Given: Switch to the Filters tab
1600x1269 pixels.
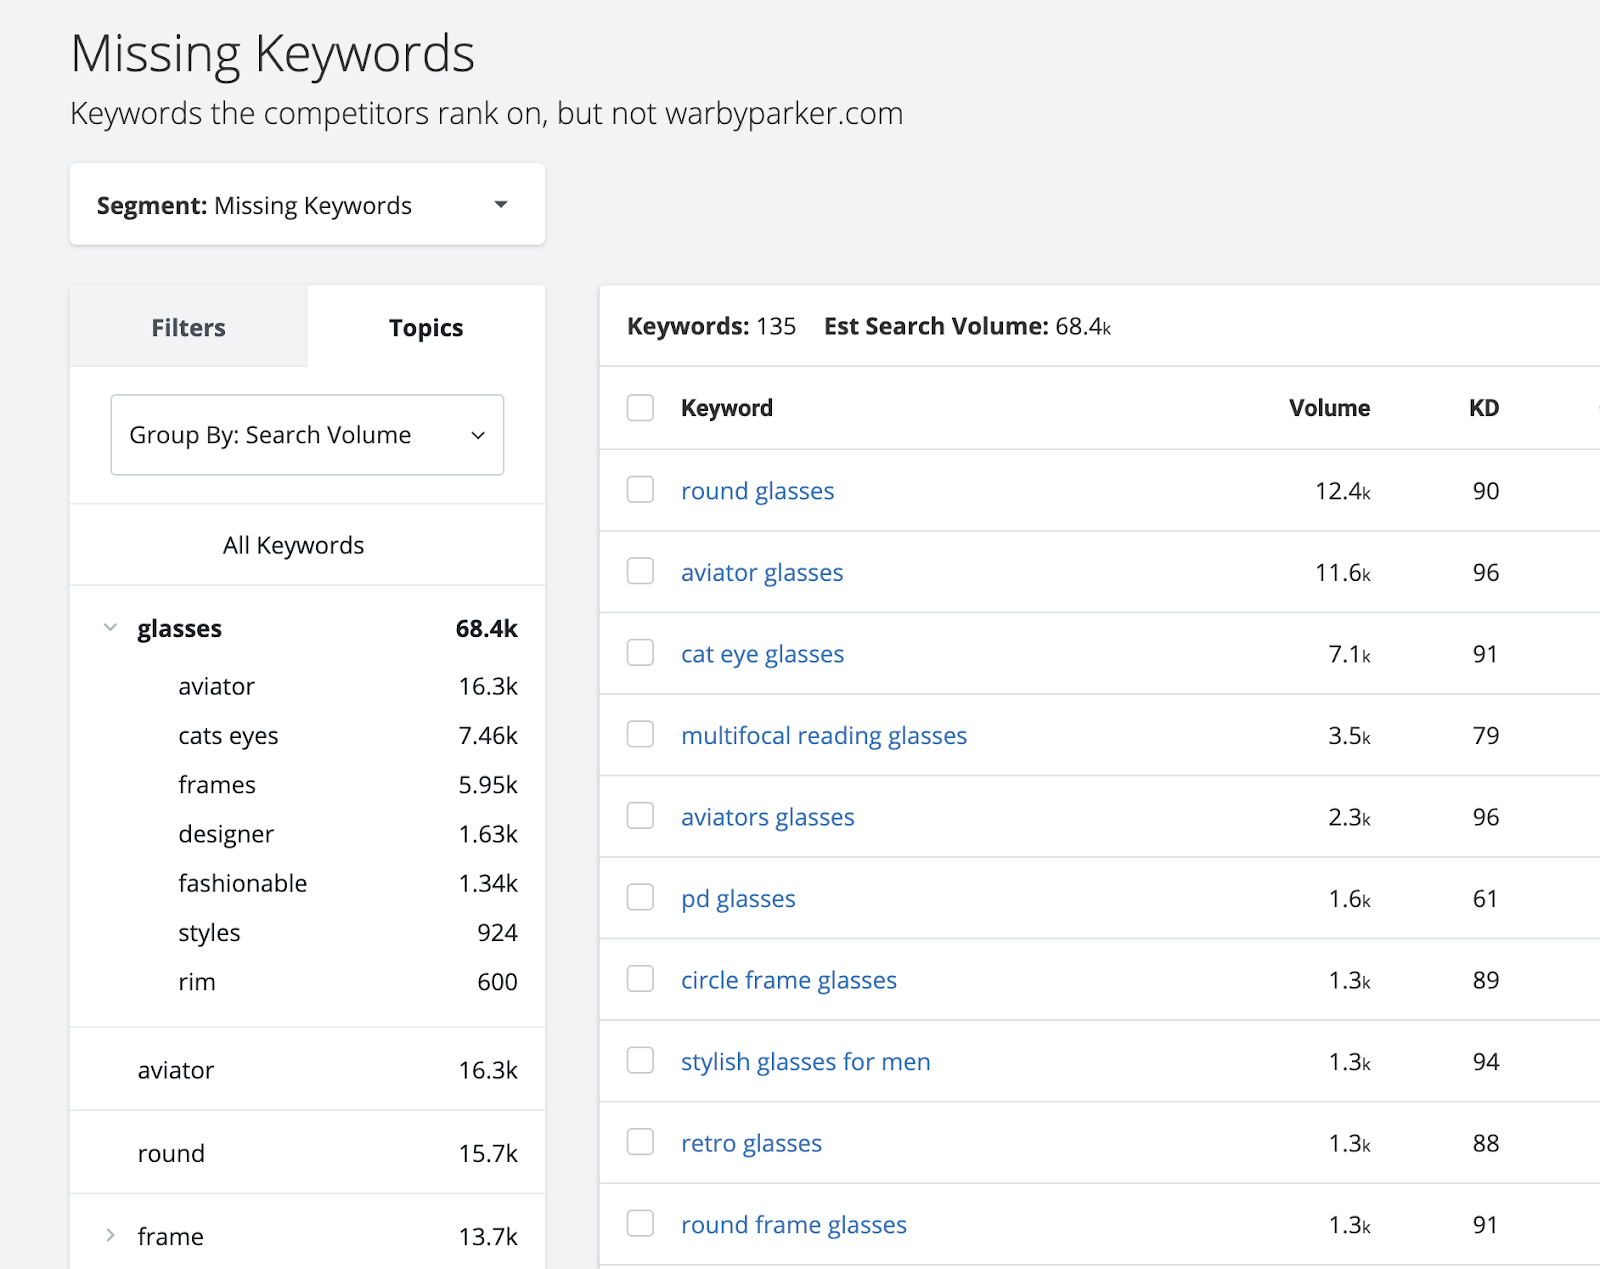Looking at the screenshot, I should click(x=188, y=327).
